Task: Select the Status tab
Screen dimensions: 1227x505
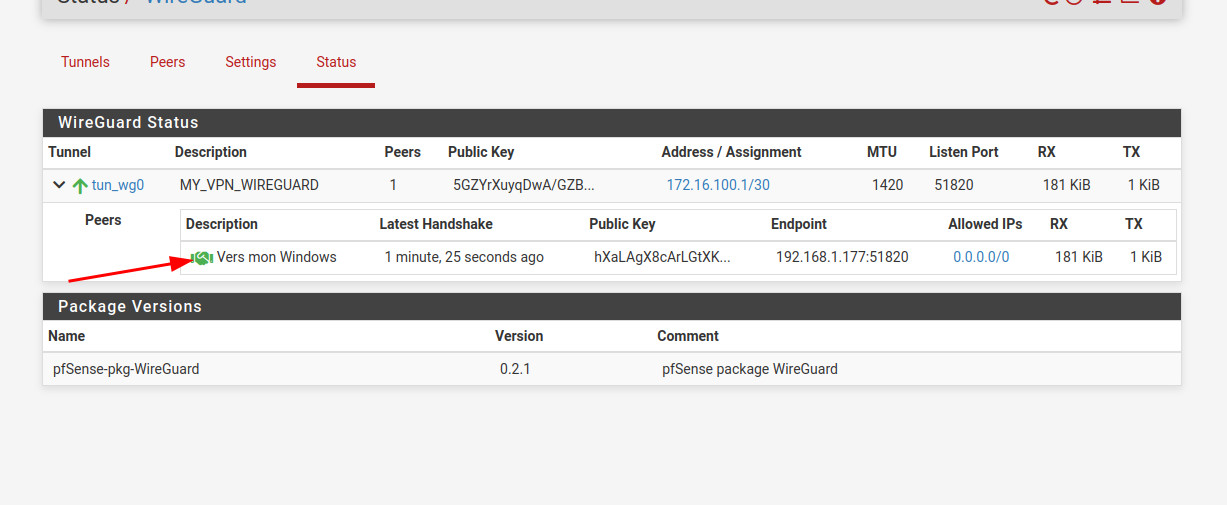Action: coord(336,62)
